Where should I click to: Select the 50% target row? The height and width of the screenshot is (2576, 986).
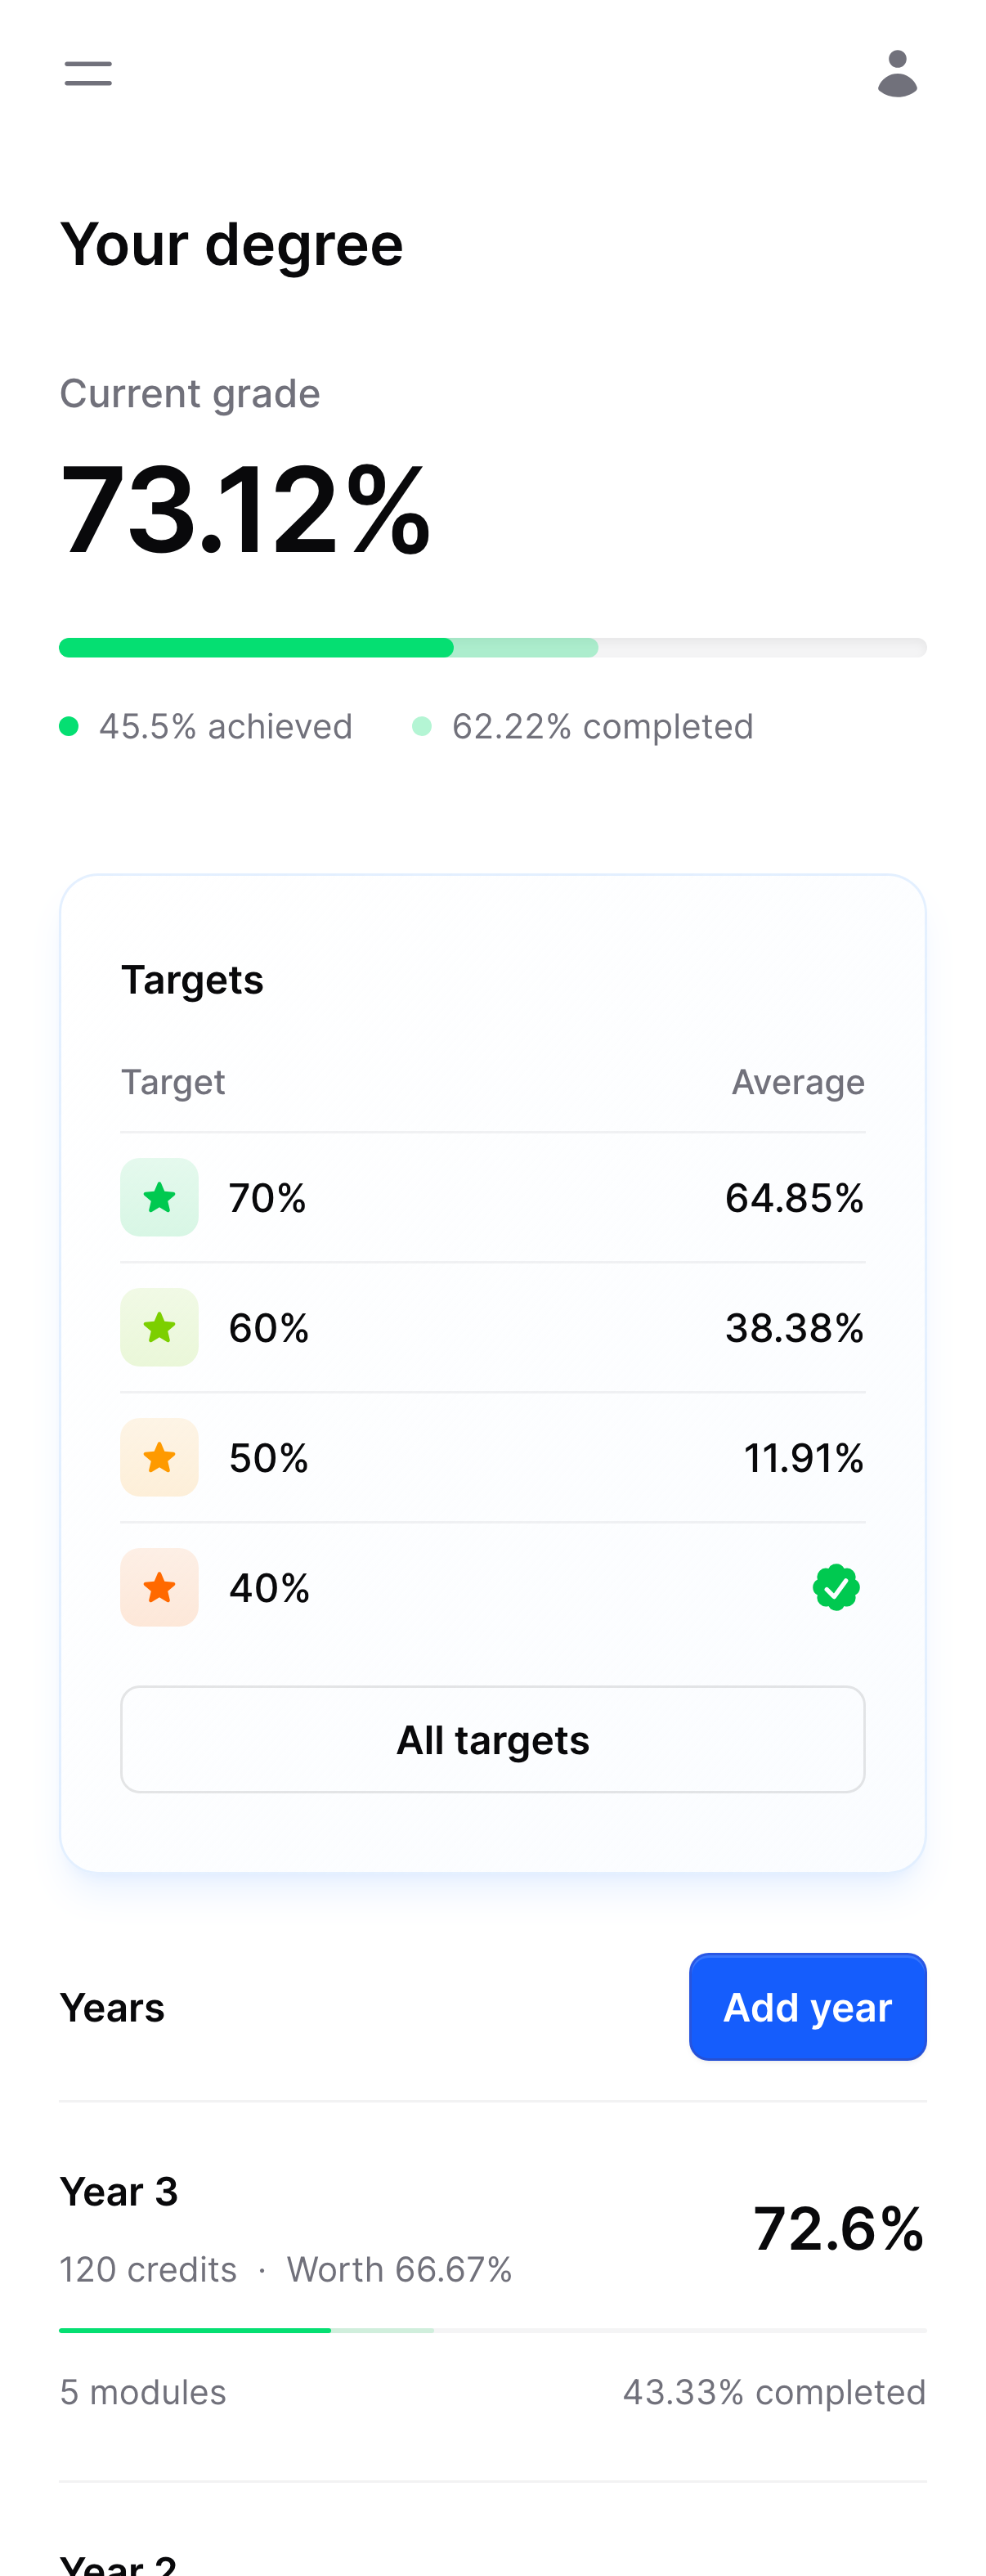coord(493,1457)
